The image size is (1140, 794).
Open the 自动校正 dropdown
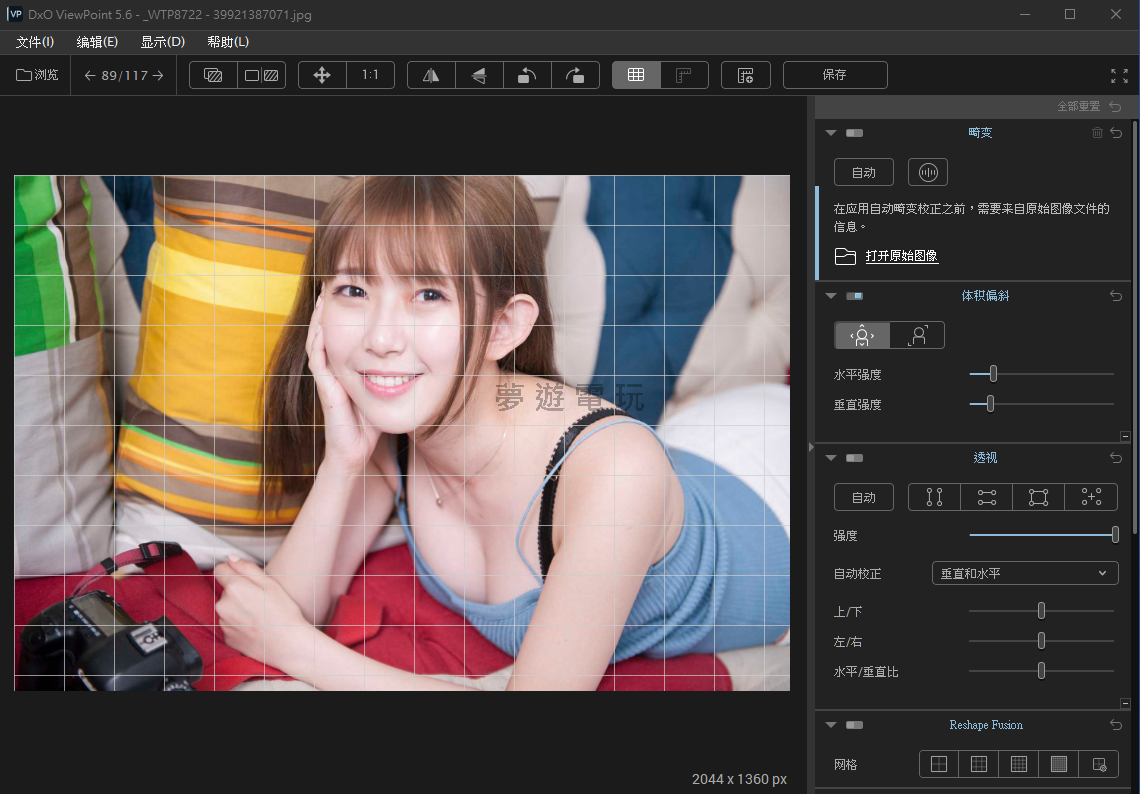point(1024,573)
